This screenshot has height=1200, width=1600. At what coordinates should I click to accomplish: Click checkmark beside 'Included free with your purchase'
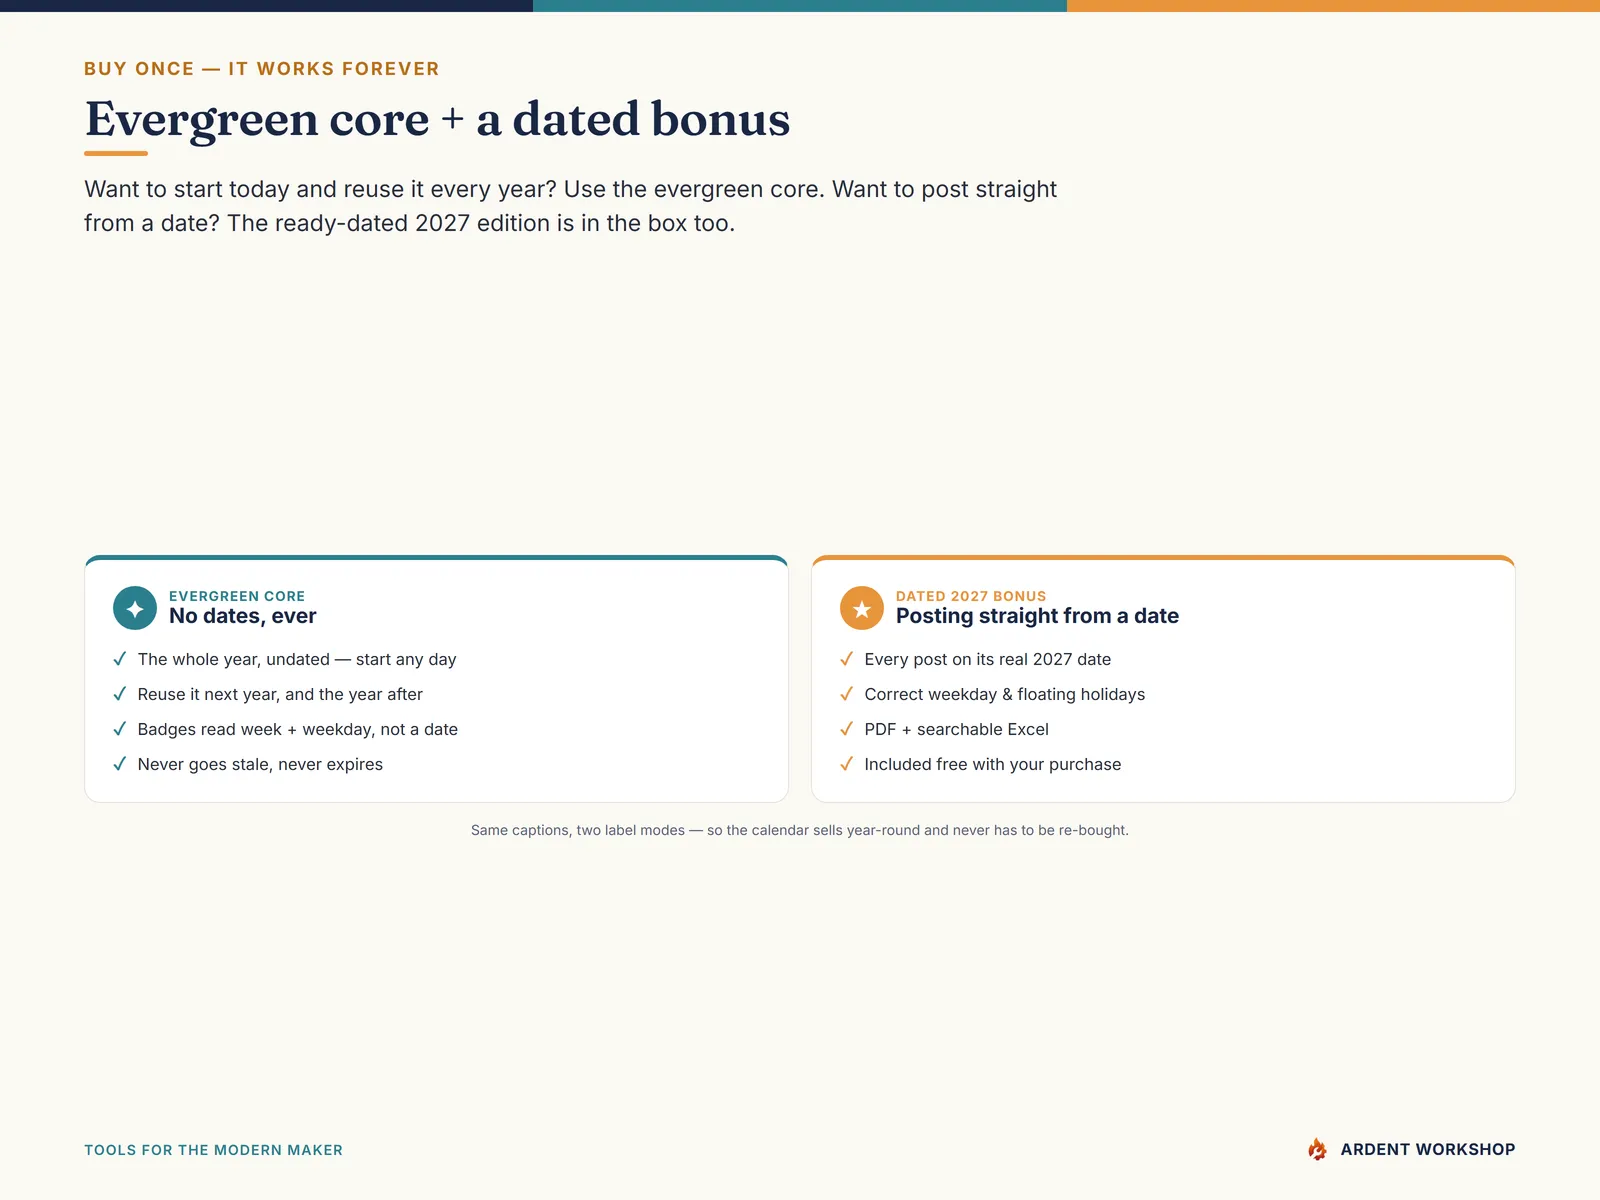tap(847, 764)
